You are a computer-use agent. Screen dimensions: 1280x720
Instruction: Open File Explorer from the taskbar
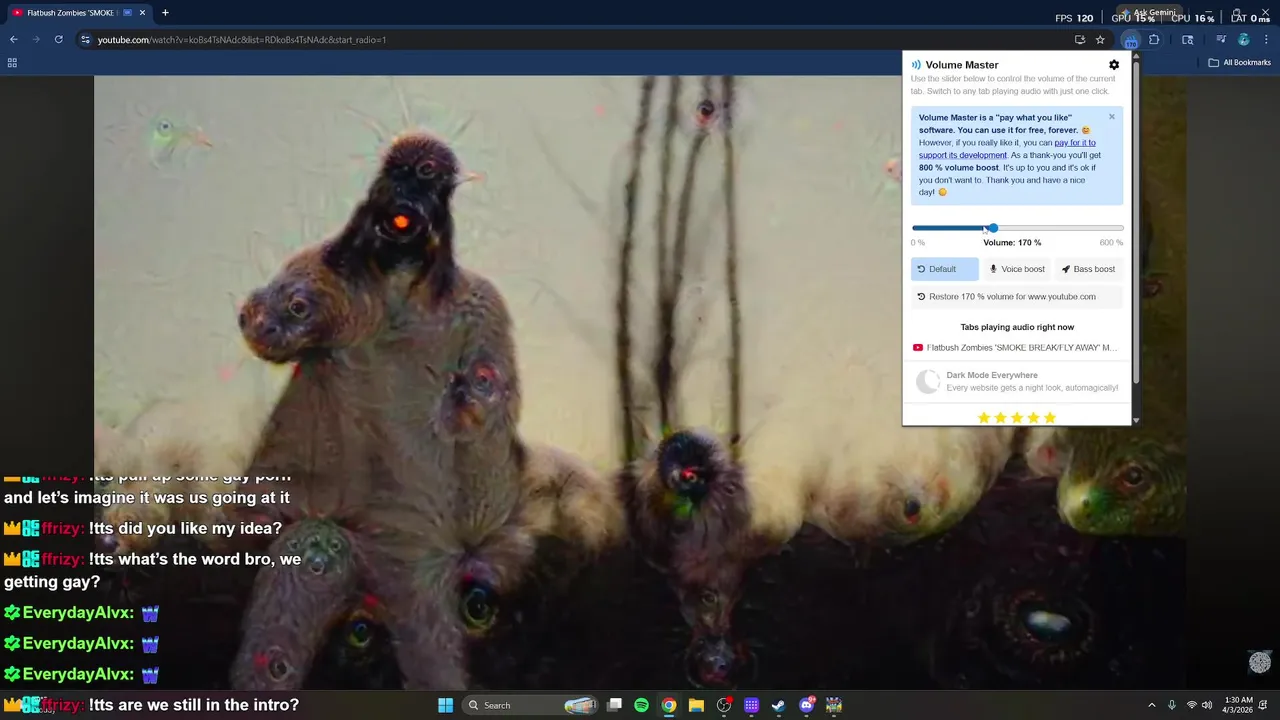pos(696,706)
